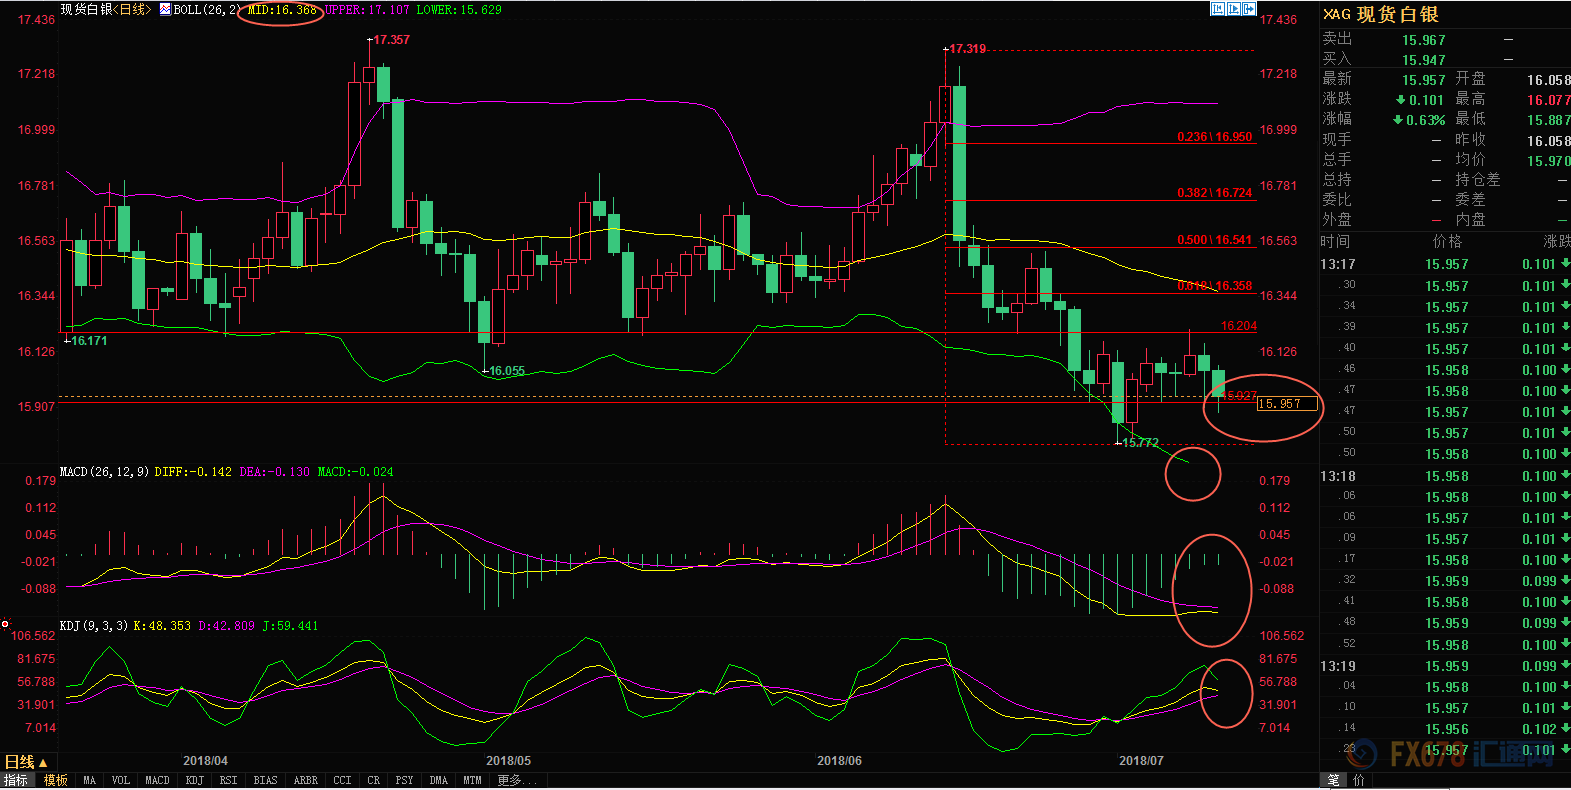Select the 价 tab under tick list
Screen dimensions: 1571x790
coord(1358,780)
